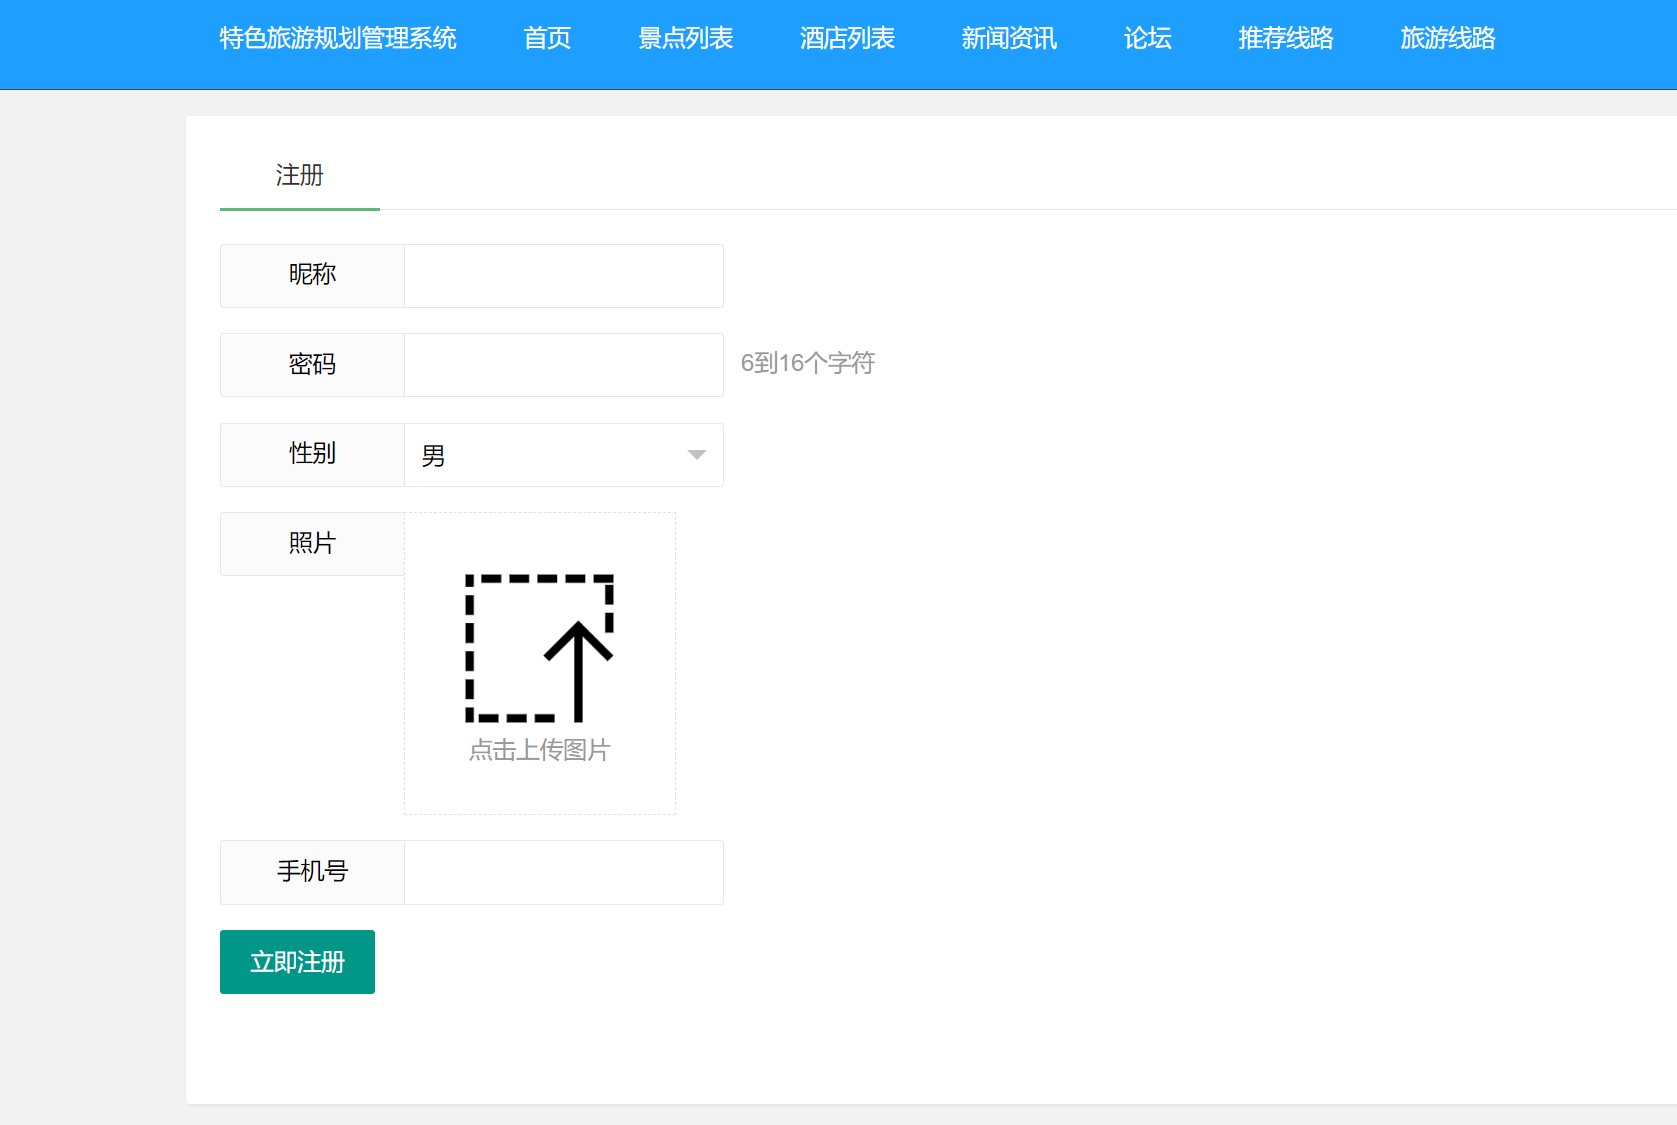Open 首页 from the navigation bar

(547, 39)
